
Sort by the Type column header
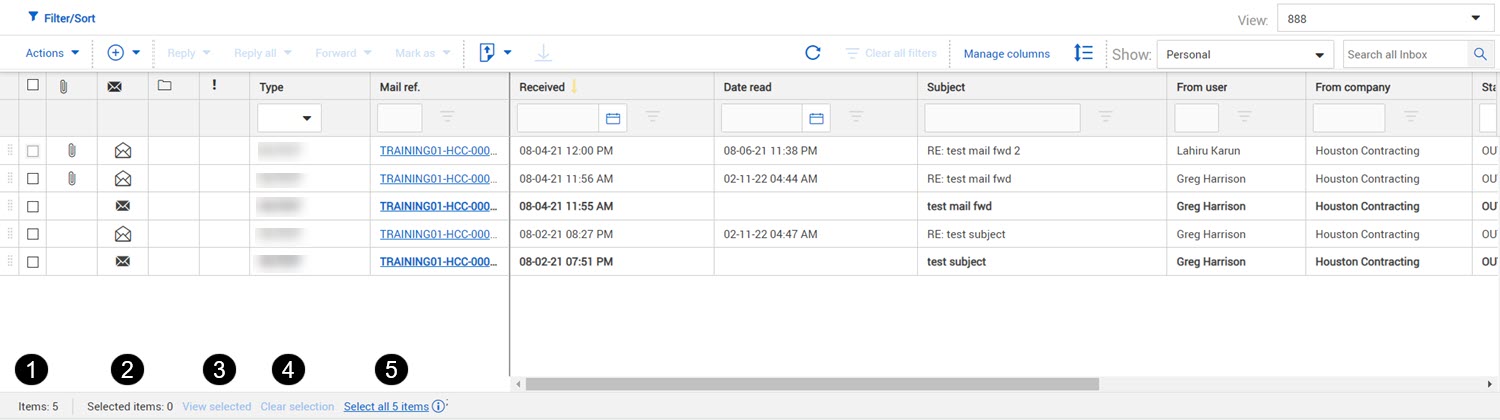271,87
